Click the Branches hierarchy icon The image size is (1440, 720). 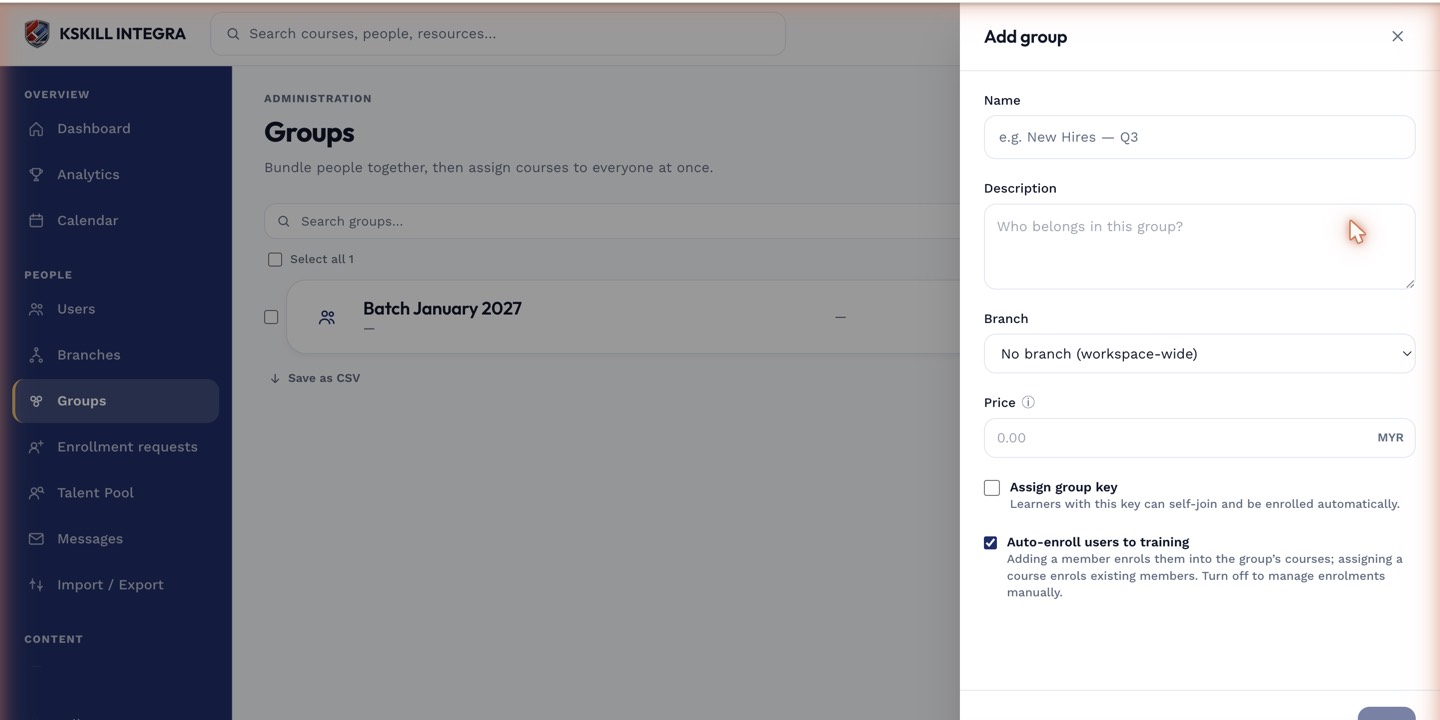tap(36, 355)
